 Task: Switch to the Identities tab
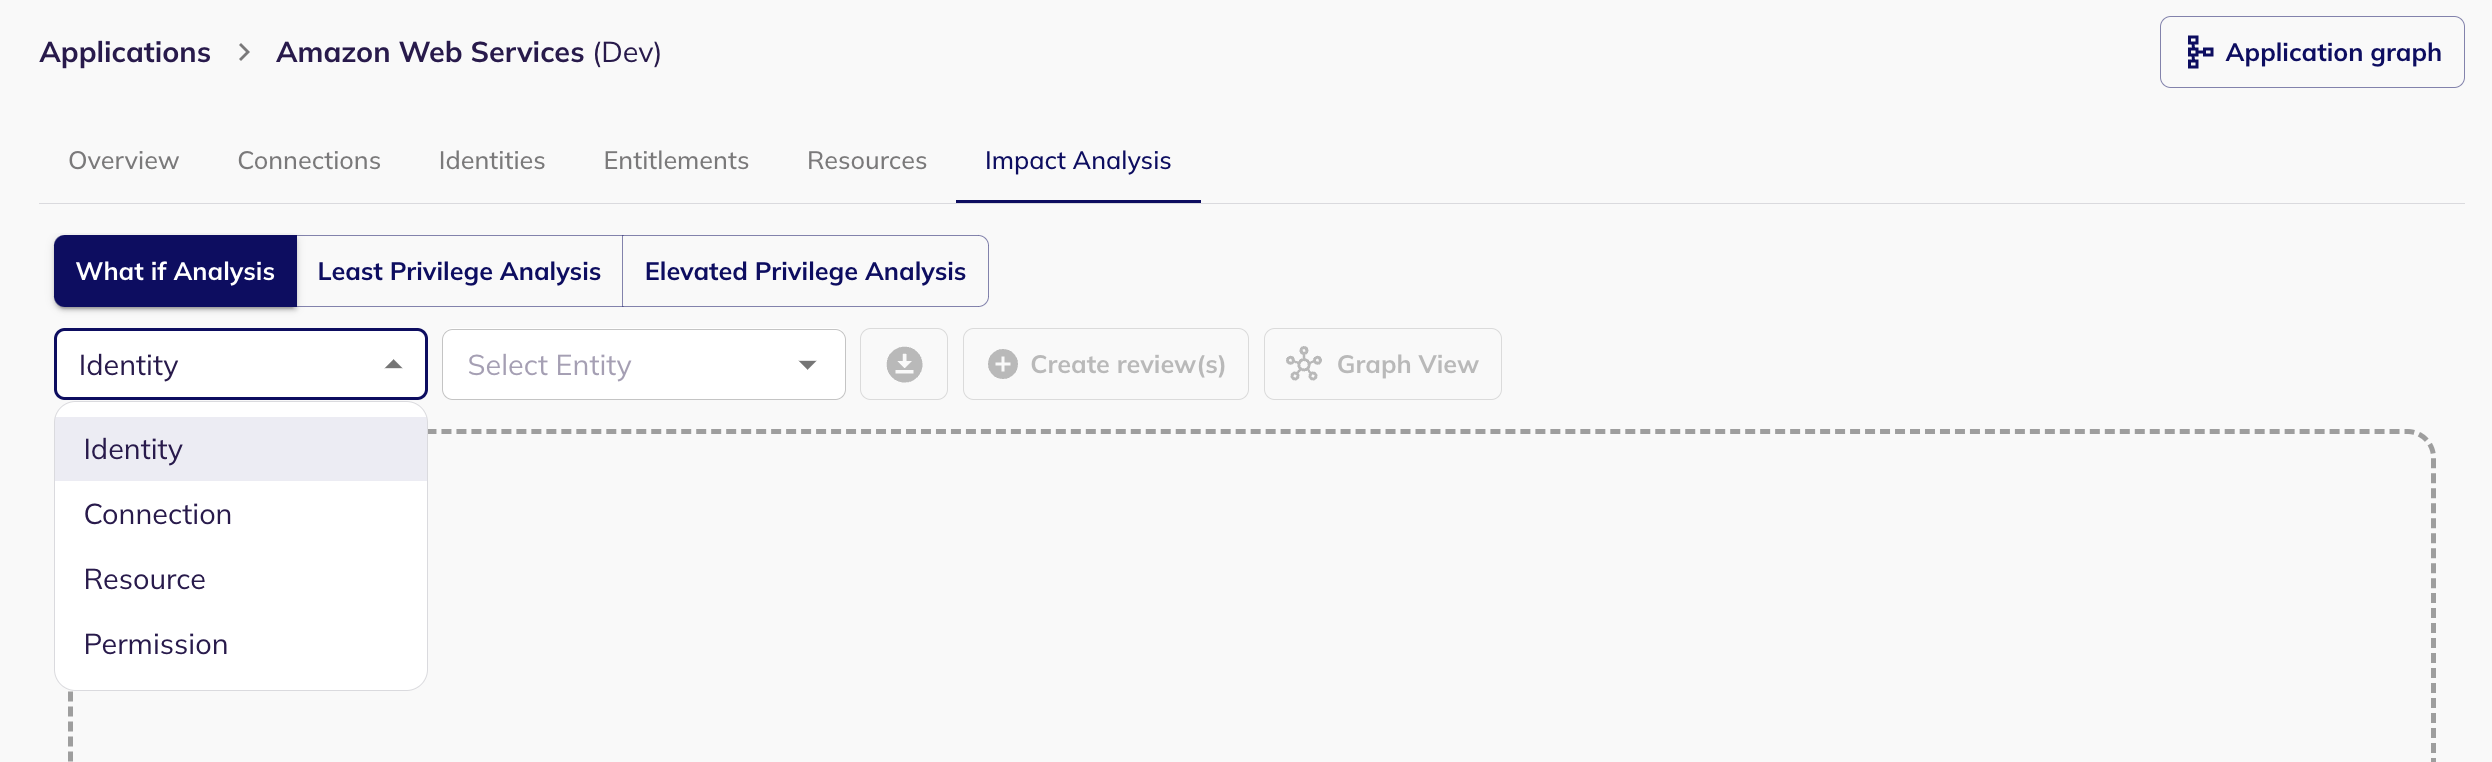tap(492, 160)
